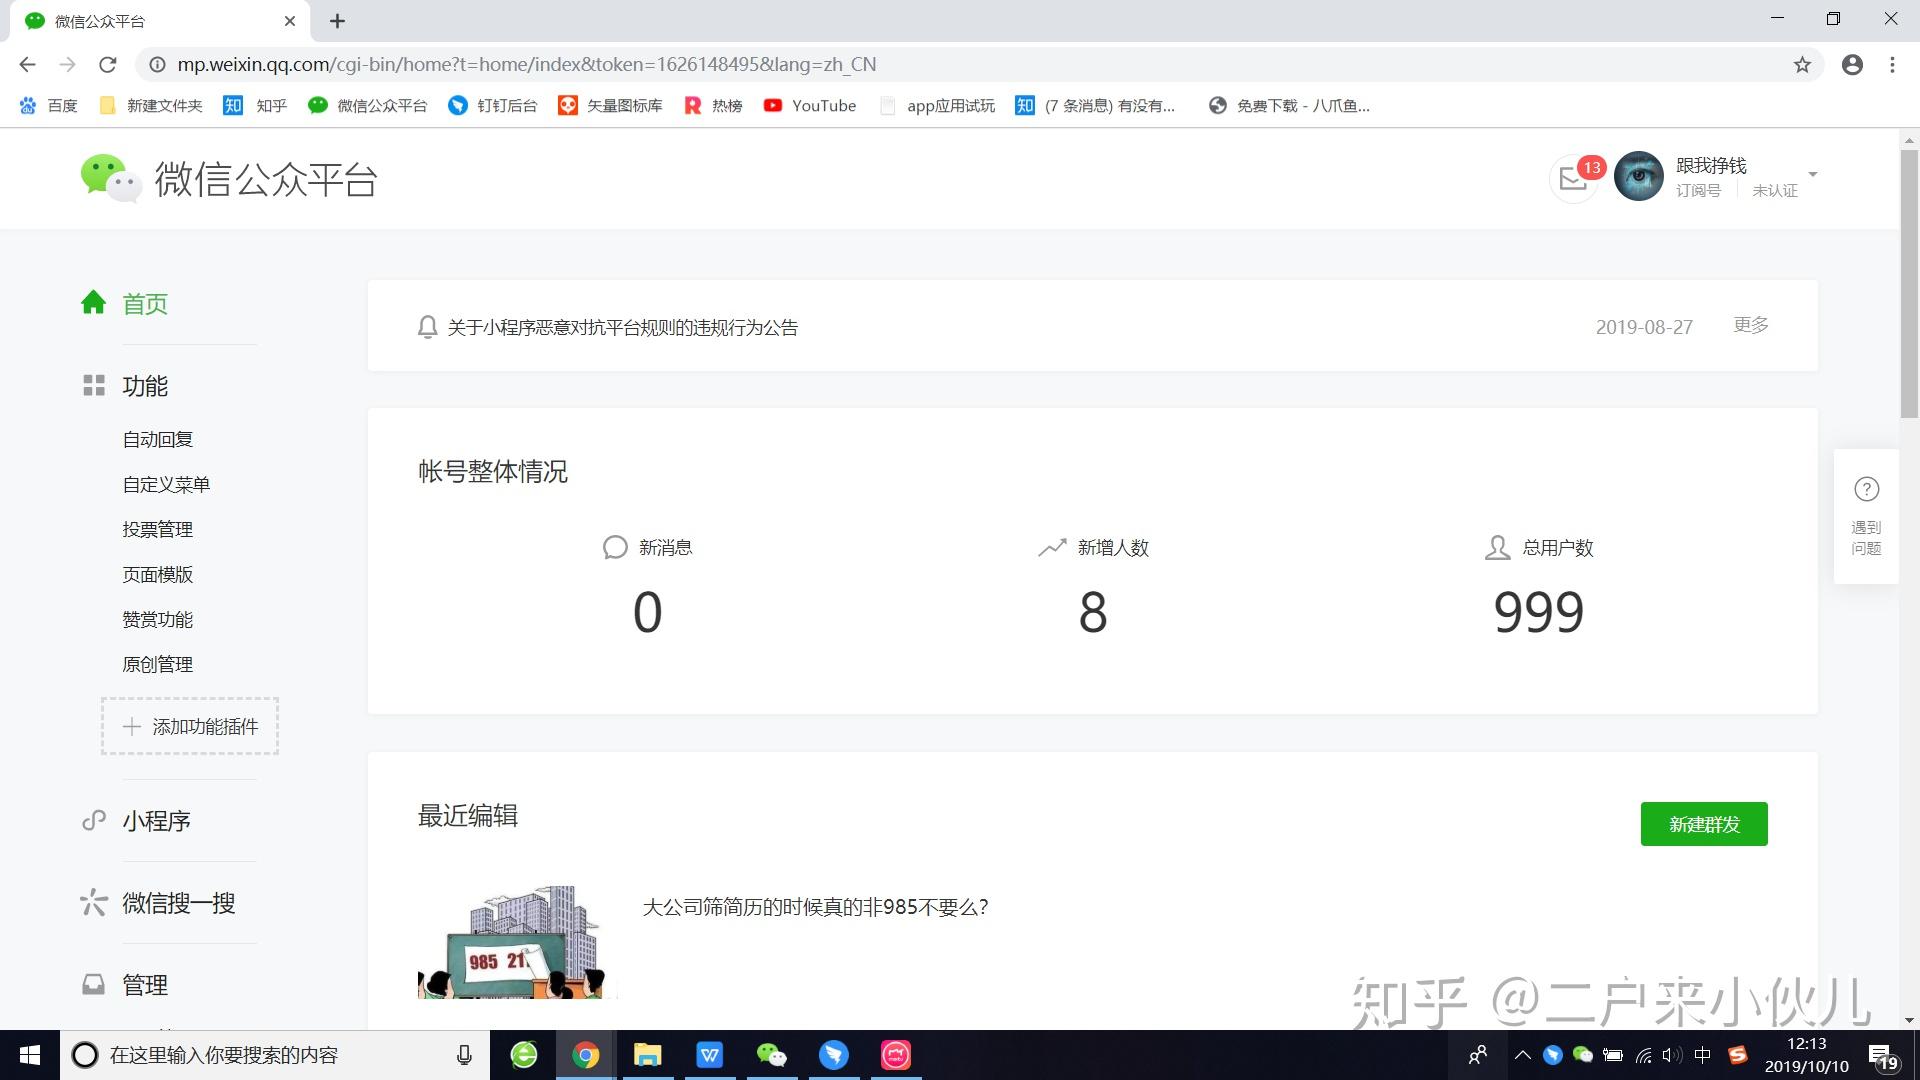Open 投票管理 in the sidebar
The width and height of the screenshot is (1920, 1080).
(158, 530)
